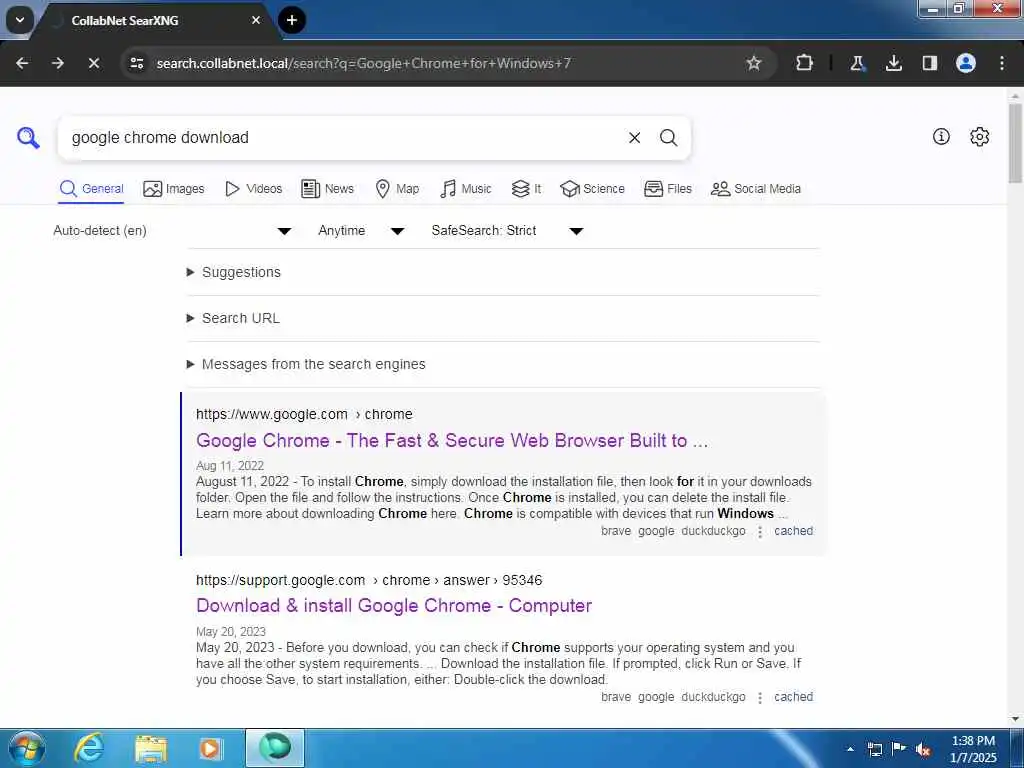This screenshot has width=1024, height=768.
Task: Click in the search query input field
Action: click(343, 138)
